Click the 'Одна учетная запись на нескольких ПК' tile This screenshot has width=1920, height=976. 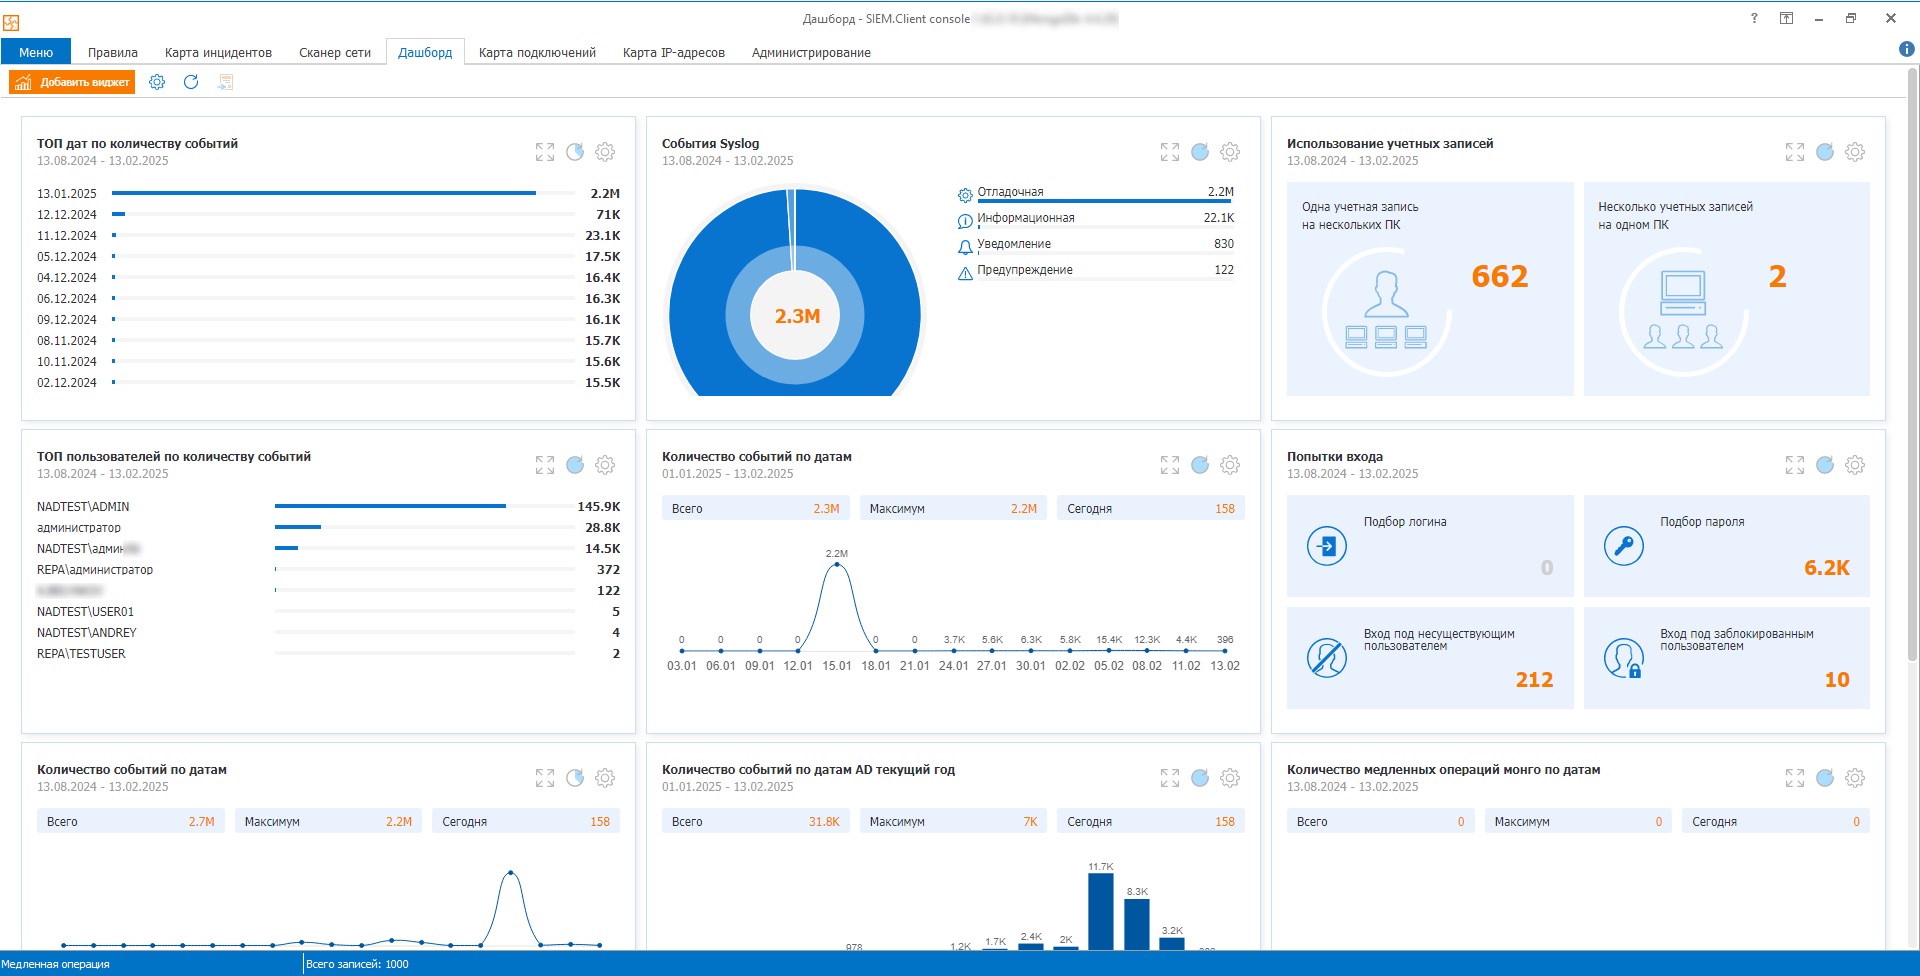pos(1429,289)
